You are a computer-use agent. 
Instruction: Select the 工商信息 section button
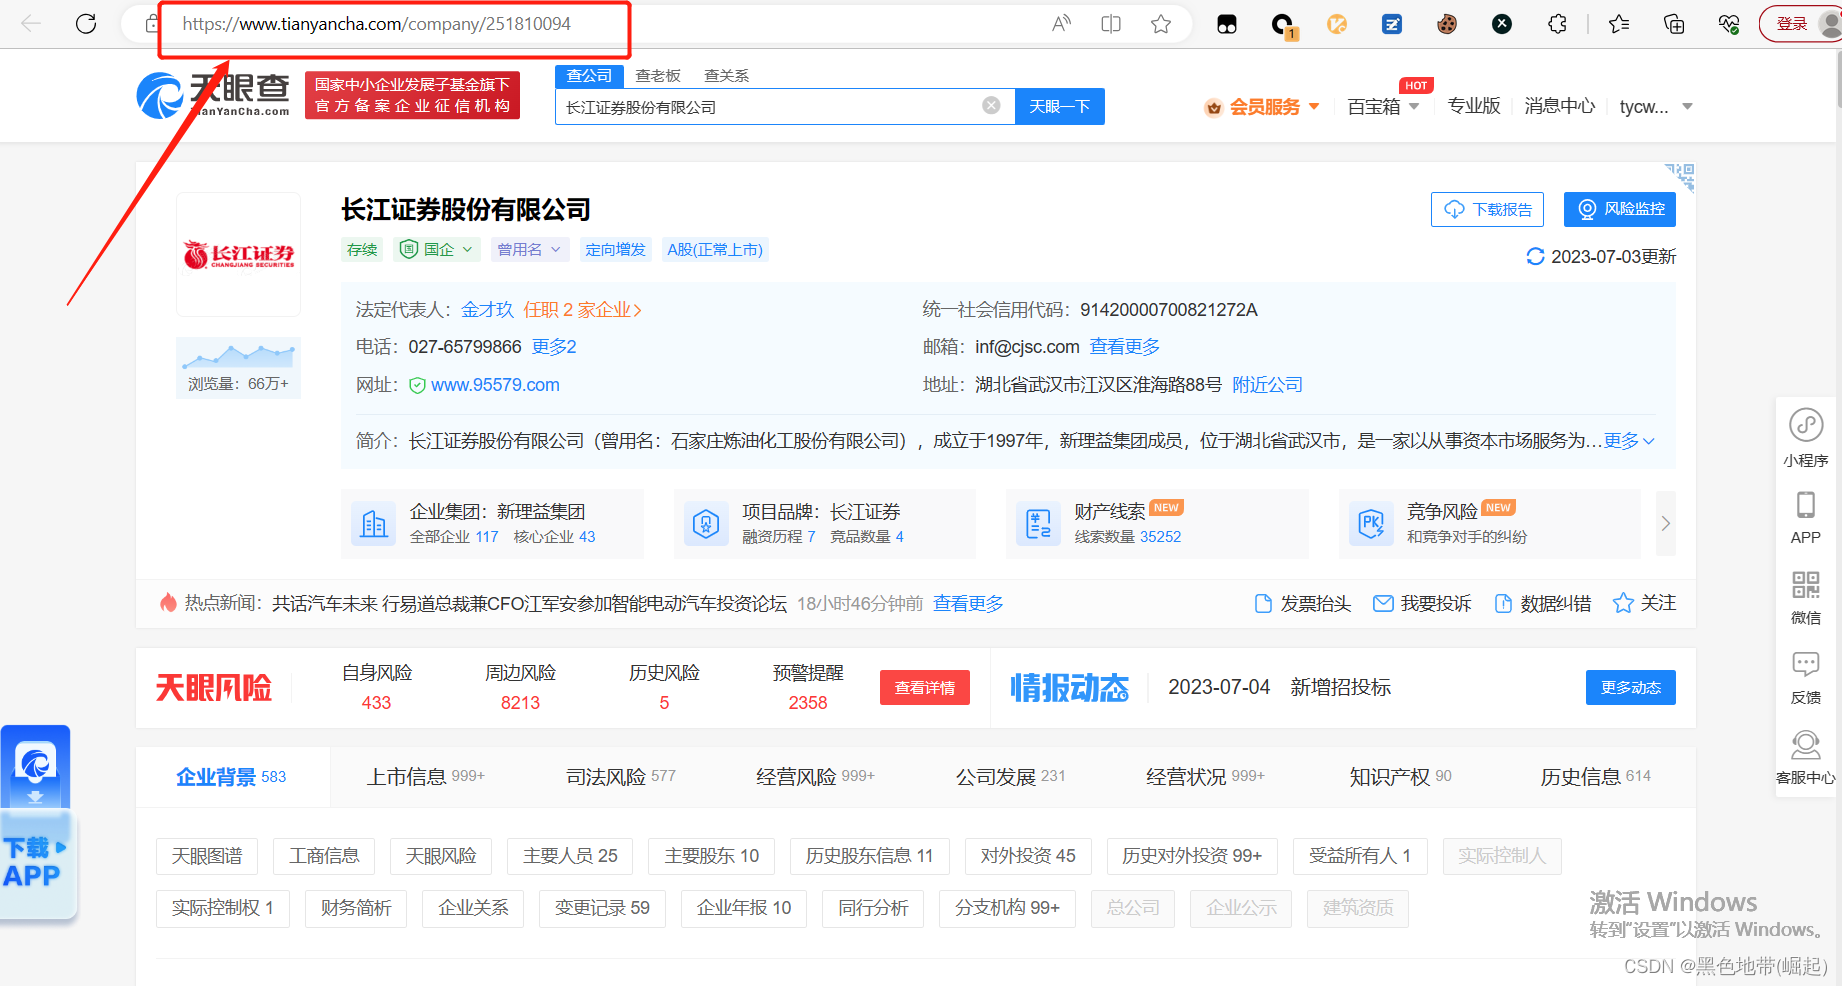pyautogui.click(x=324, y=856)
